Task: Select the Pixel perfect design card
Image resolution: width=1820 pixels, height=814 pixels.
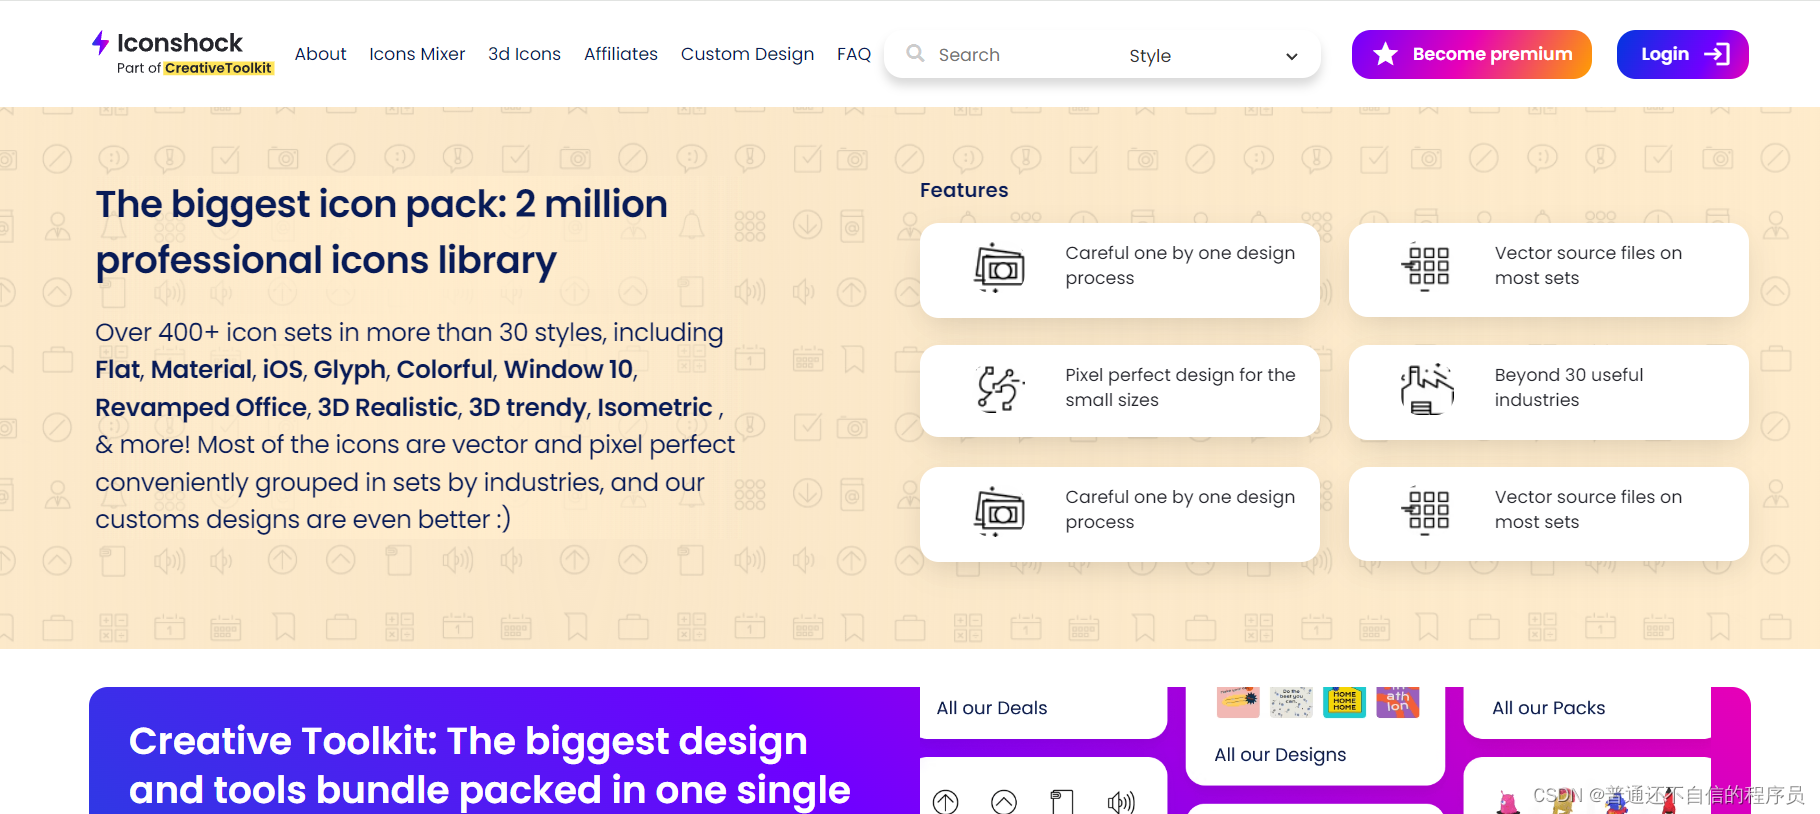Action: click(x=1119, y=391)
